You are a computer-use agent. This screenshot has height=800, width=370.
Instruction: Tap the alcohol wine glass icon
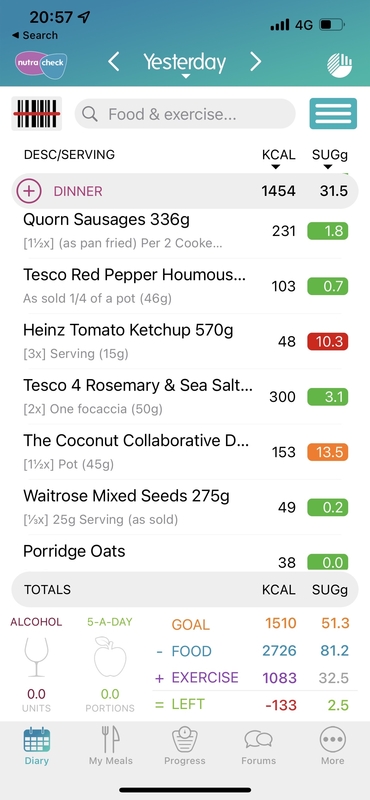[x=37, y=657]
